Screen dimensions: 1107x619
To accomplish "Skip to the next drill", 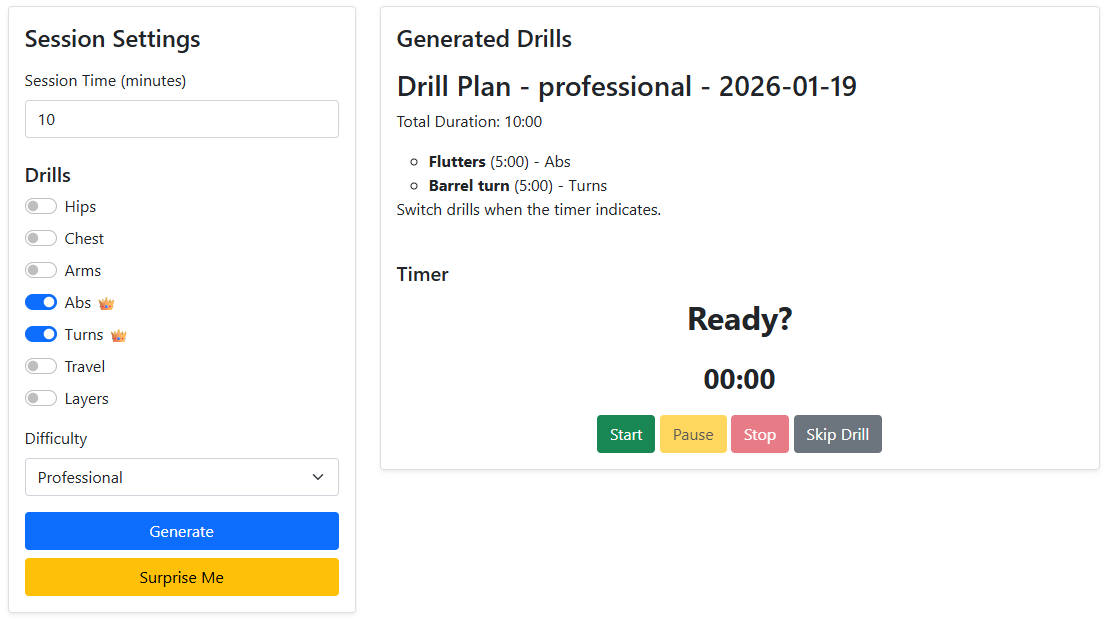I will click(x=838, y=434).
